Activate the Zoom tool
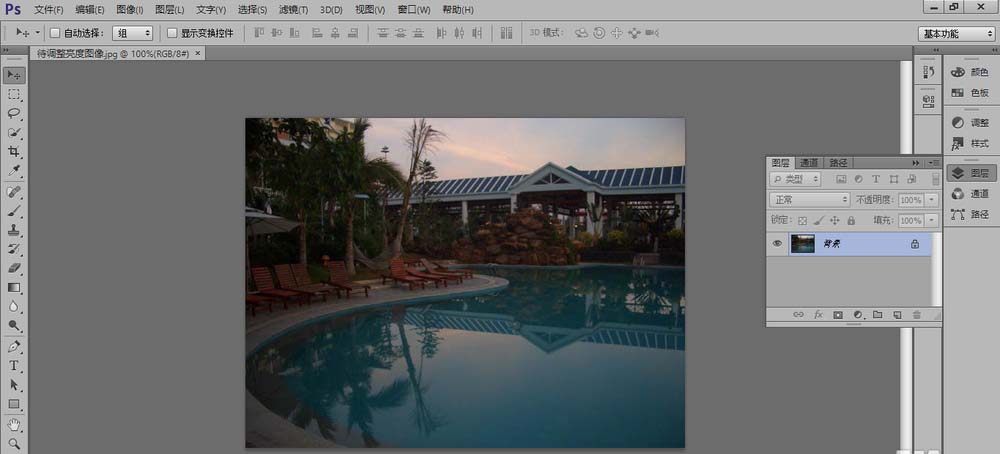The width and height of the screenshot is (1000, 454). point(14,443)
